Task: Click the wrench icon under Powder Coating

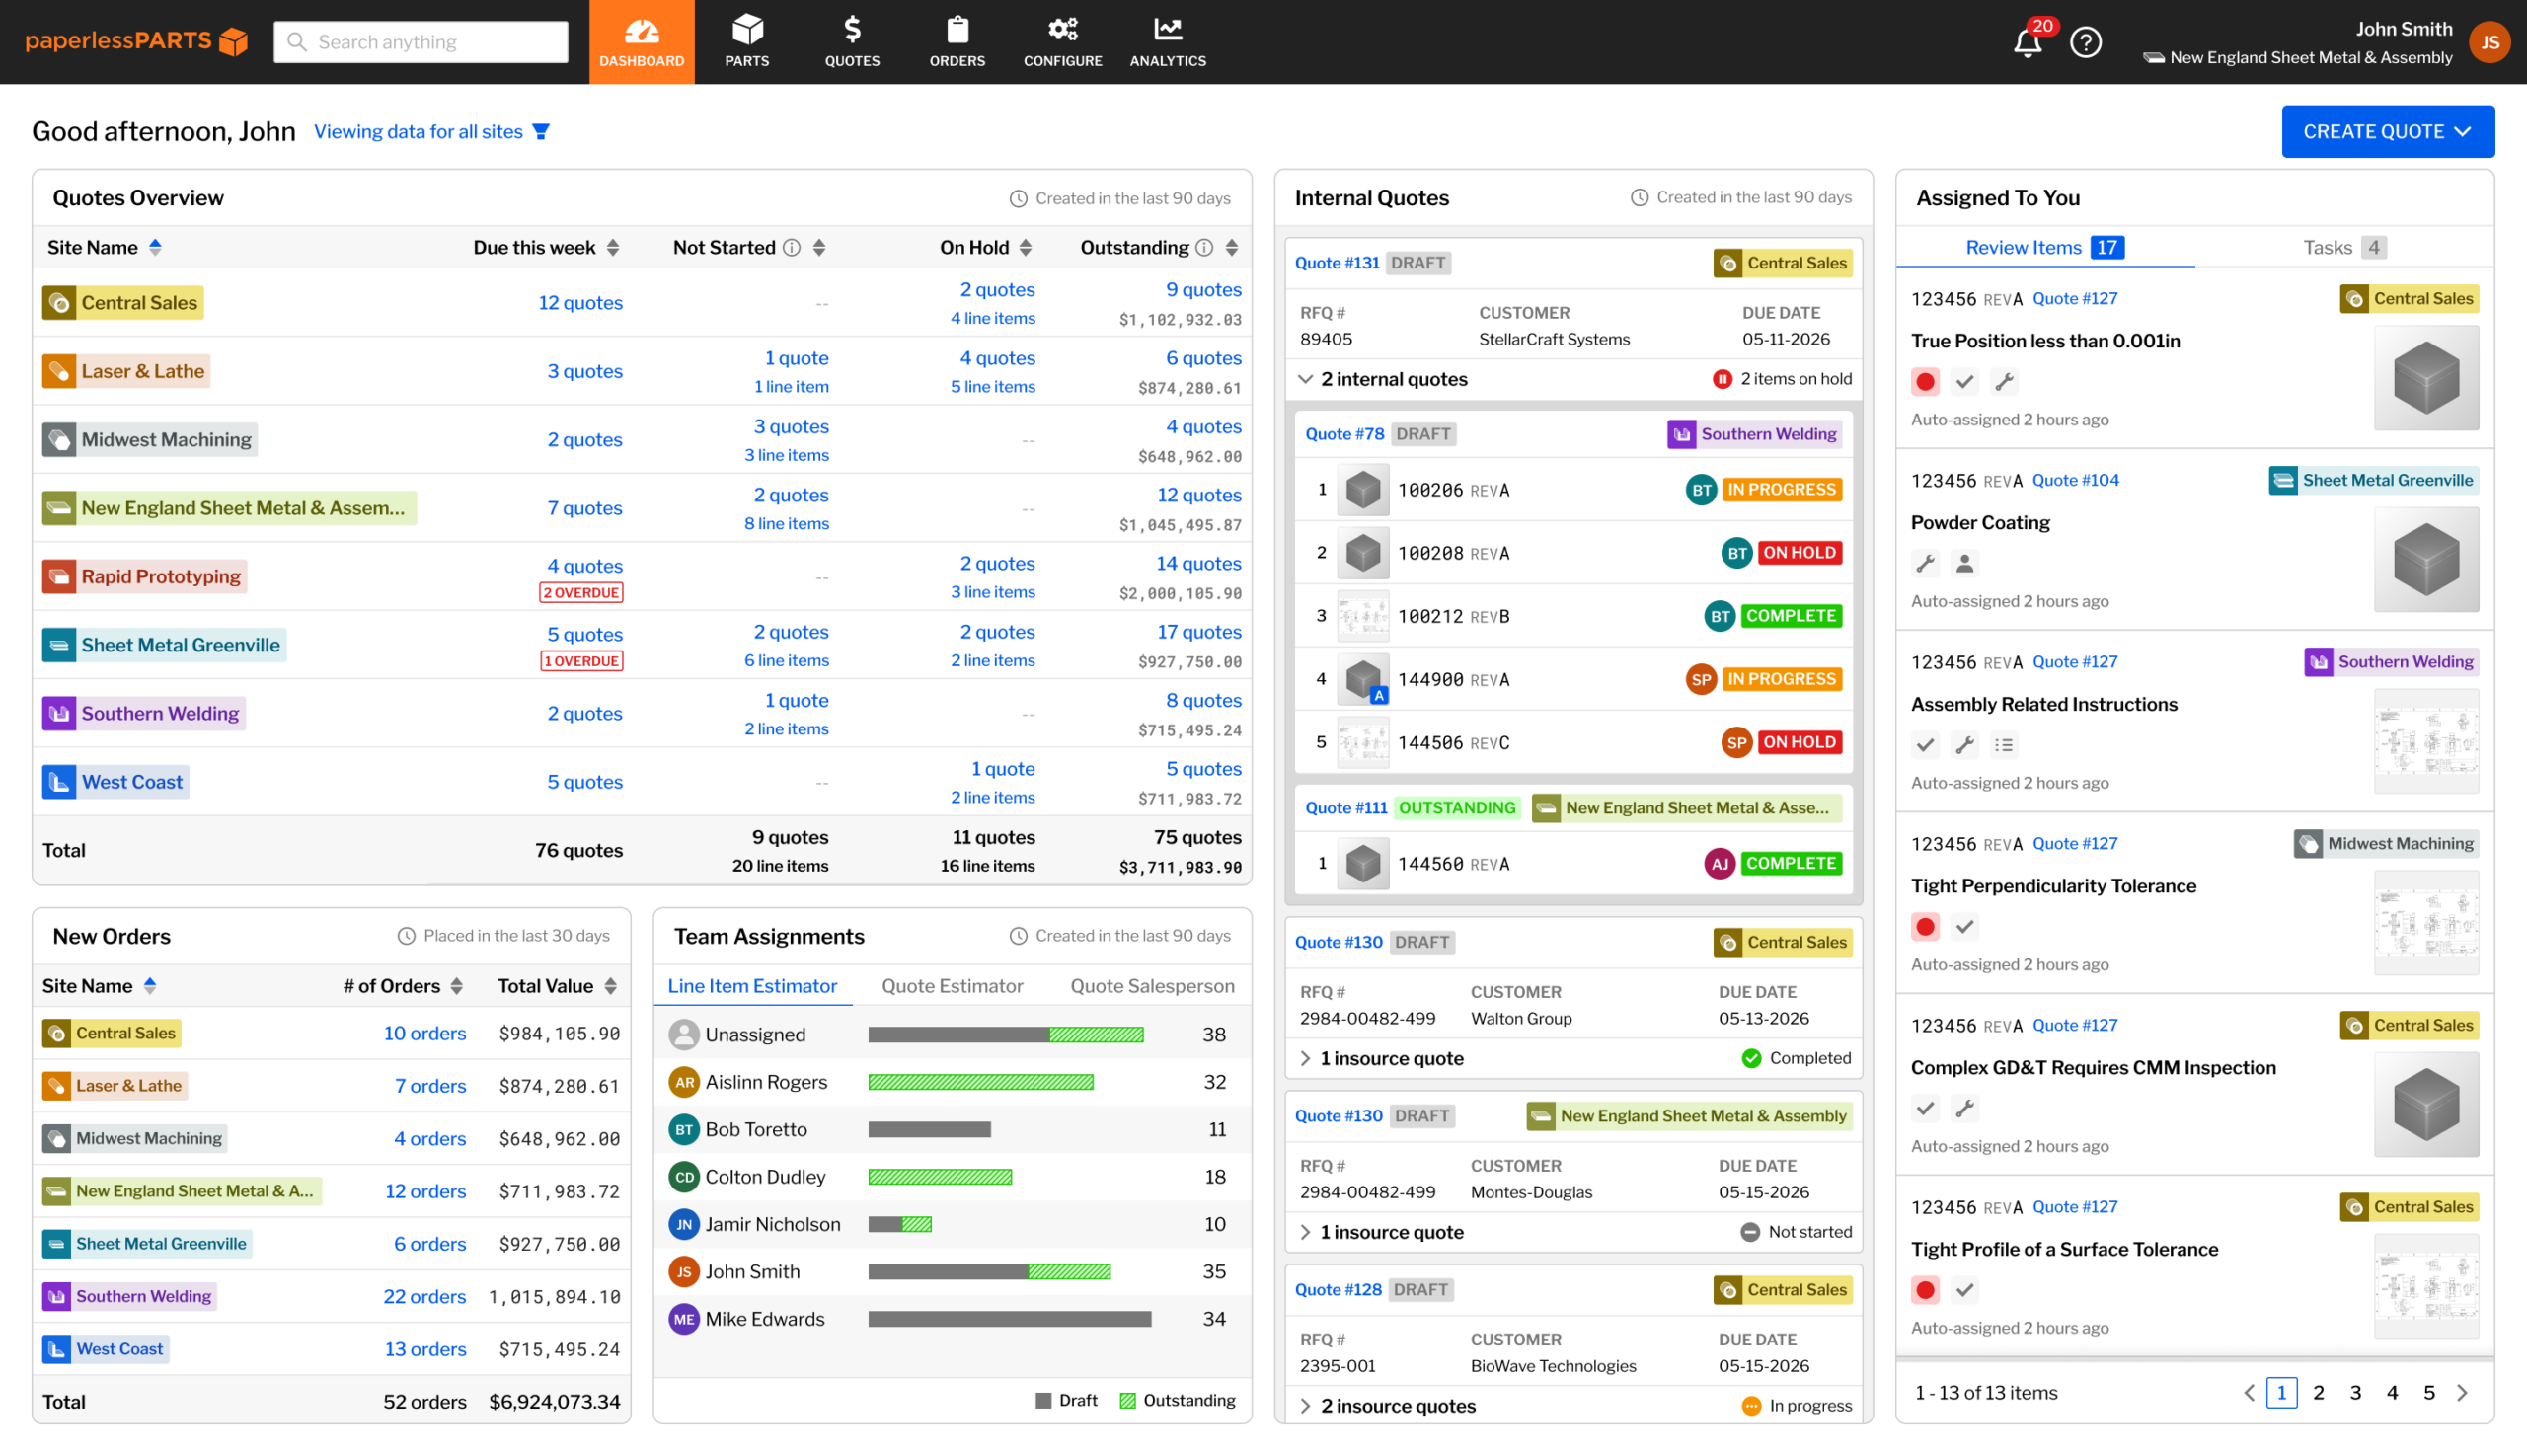Action: coord(1925,563)
